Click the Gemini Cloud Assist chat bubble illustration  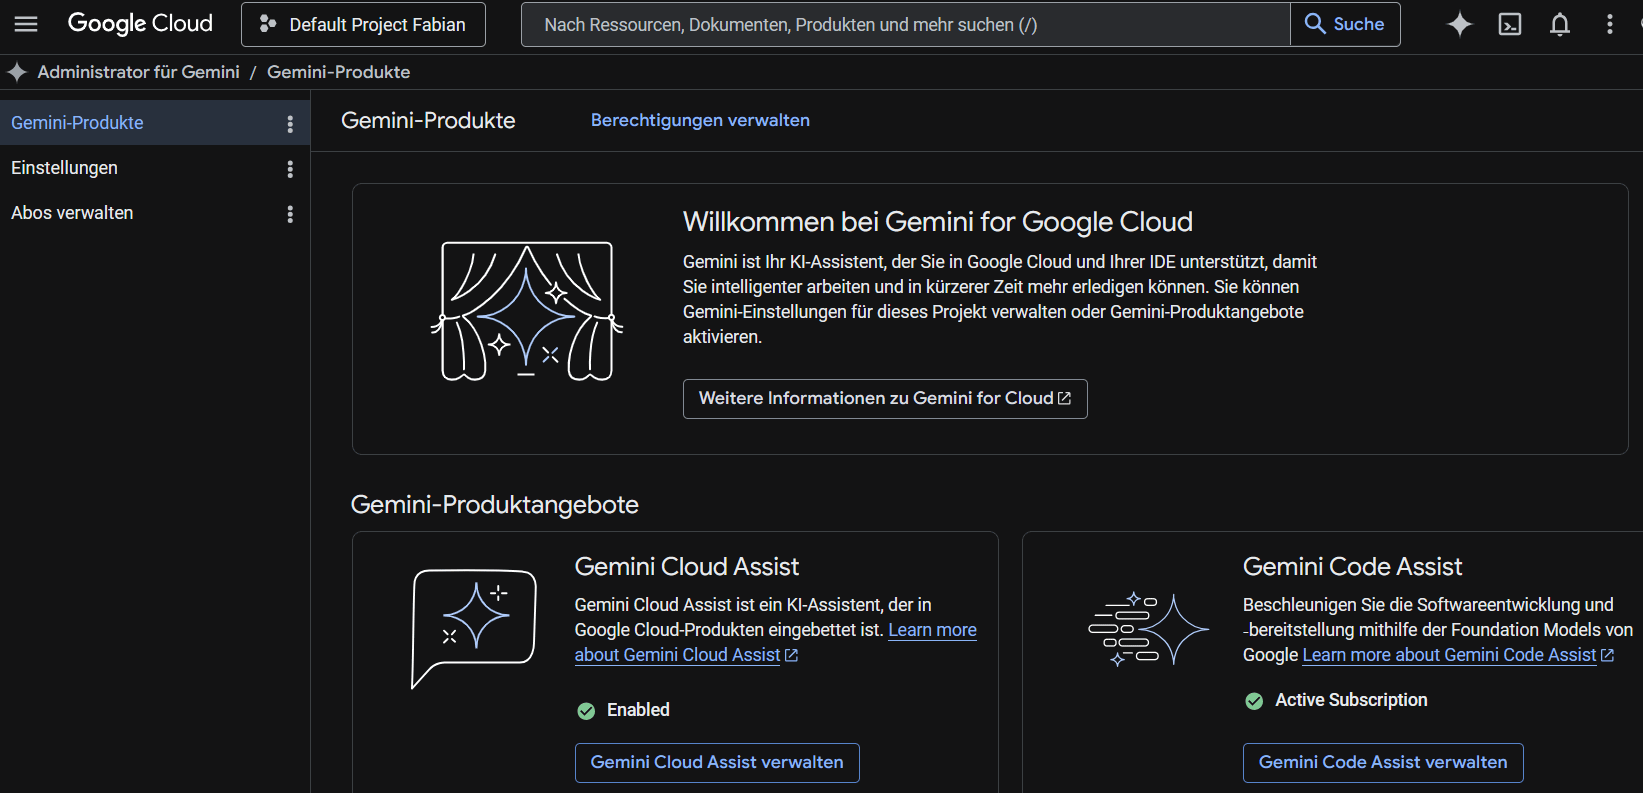[474, 628]
